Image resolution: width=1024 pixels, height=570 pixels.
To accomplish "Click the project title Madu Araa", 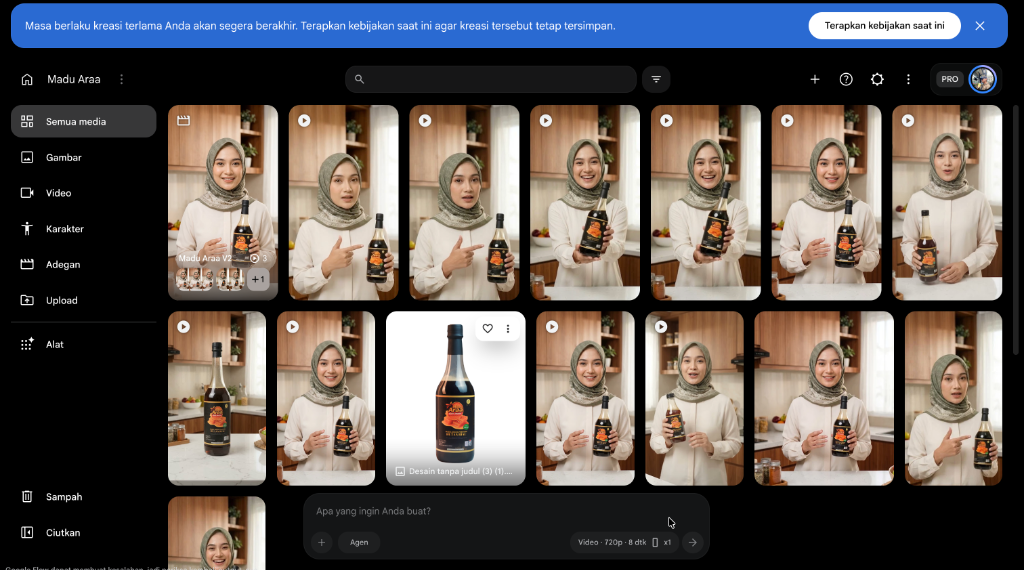I will pos(74,79).
